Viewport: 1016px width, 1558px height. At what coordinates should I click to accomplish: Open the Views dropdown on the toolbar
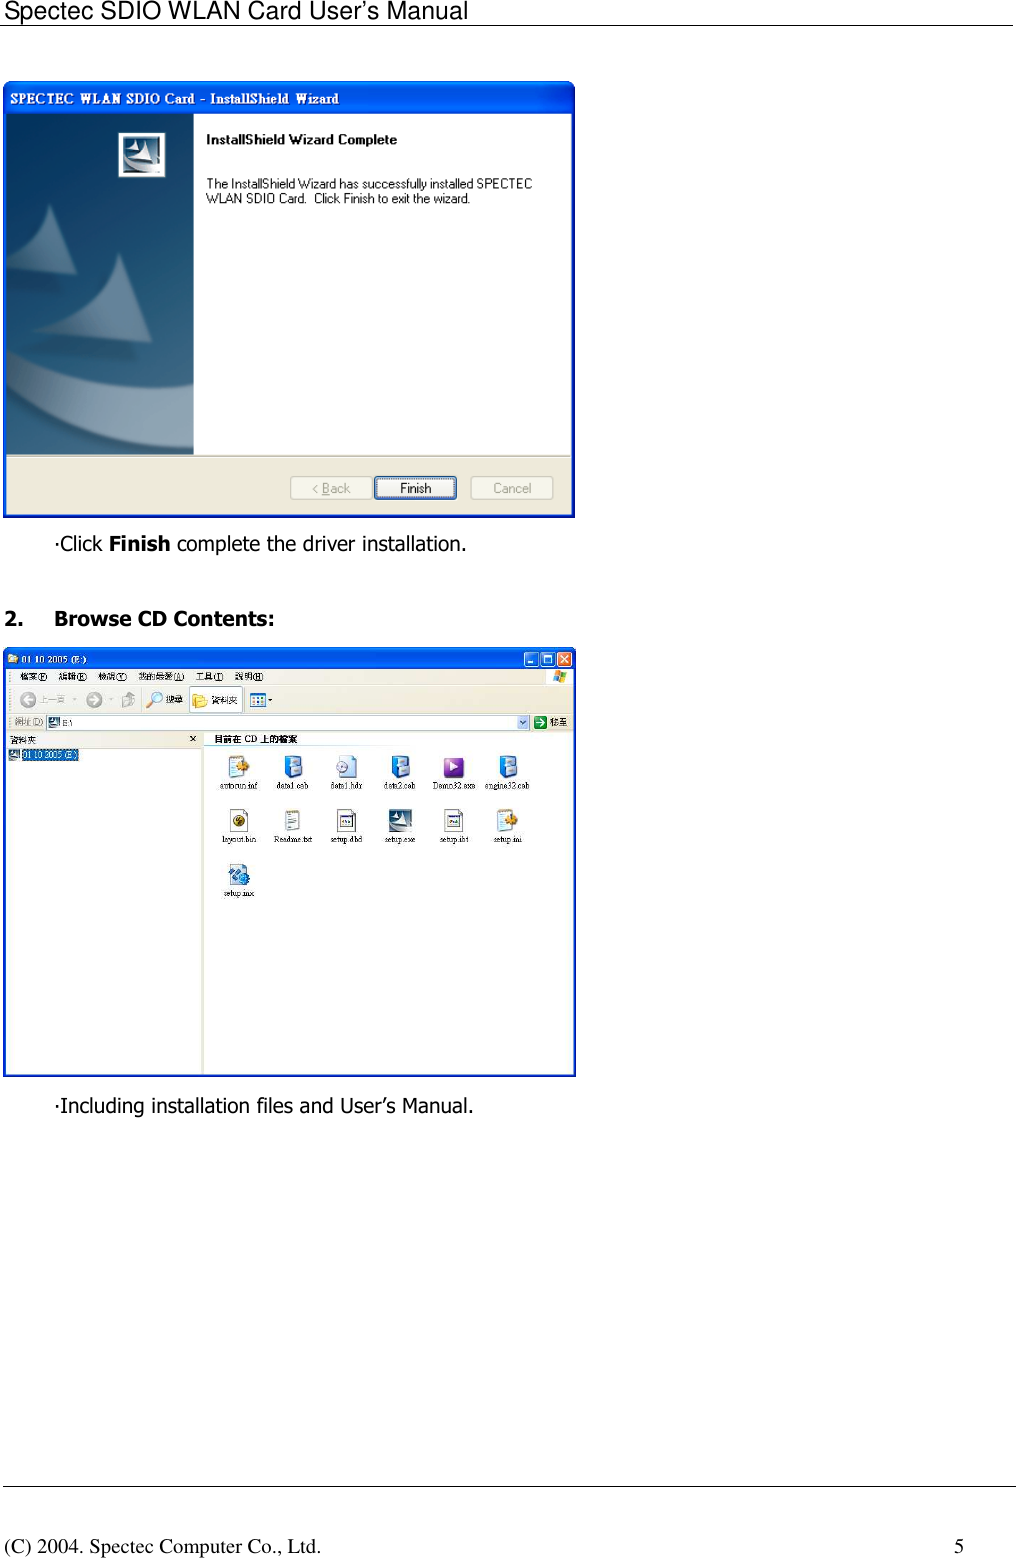[x=268, y=700]
